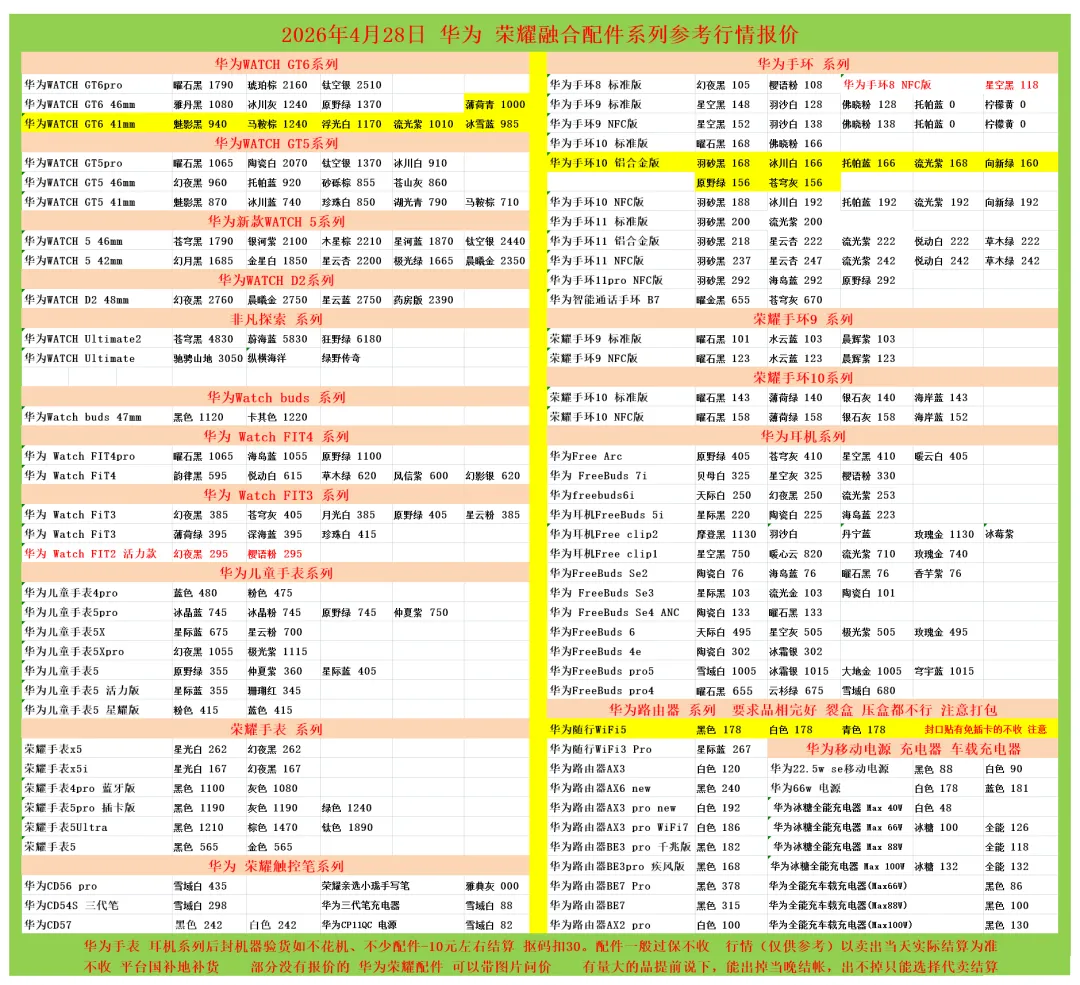The image size is (1080, 985).
Task: Click the "摩登黑 1130" cell
Action: (x=726, y=534)
